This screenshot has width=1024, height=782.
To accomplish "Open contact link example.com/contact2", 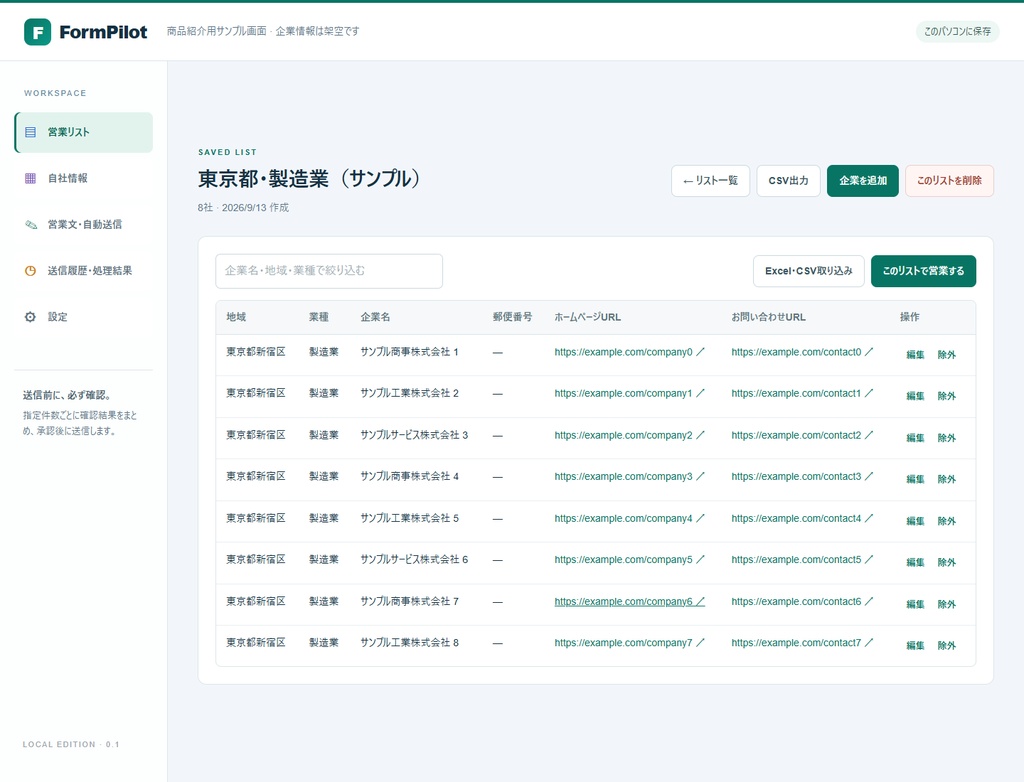I will point(803,435).
